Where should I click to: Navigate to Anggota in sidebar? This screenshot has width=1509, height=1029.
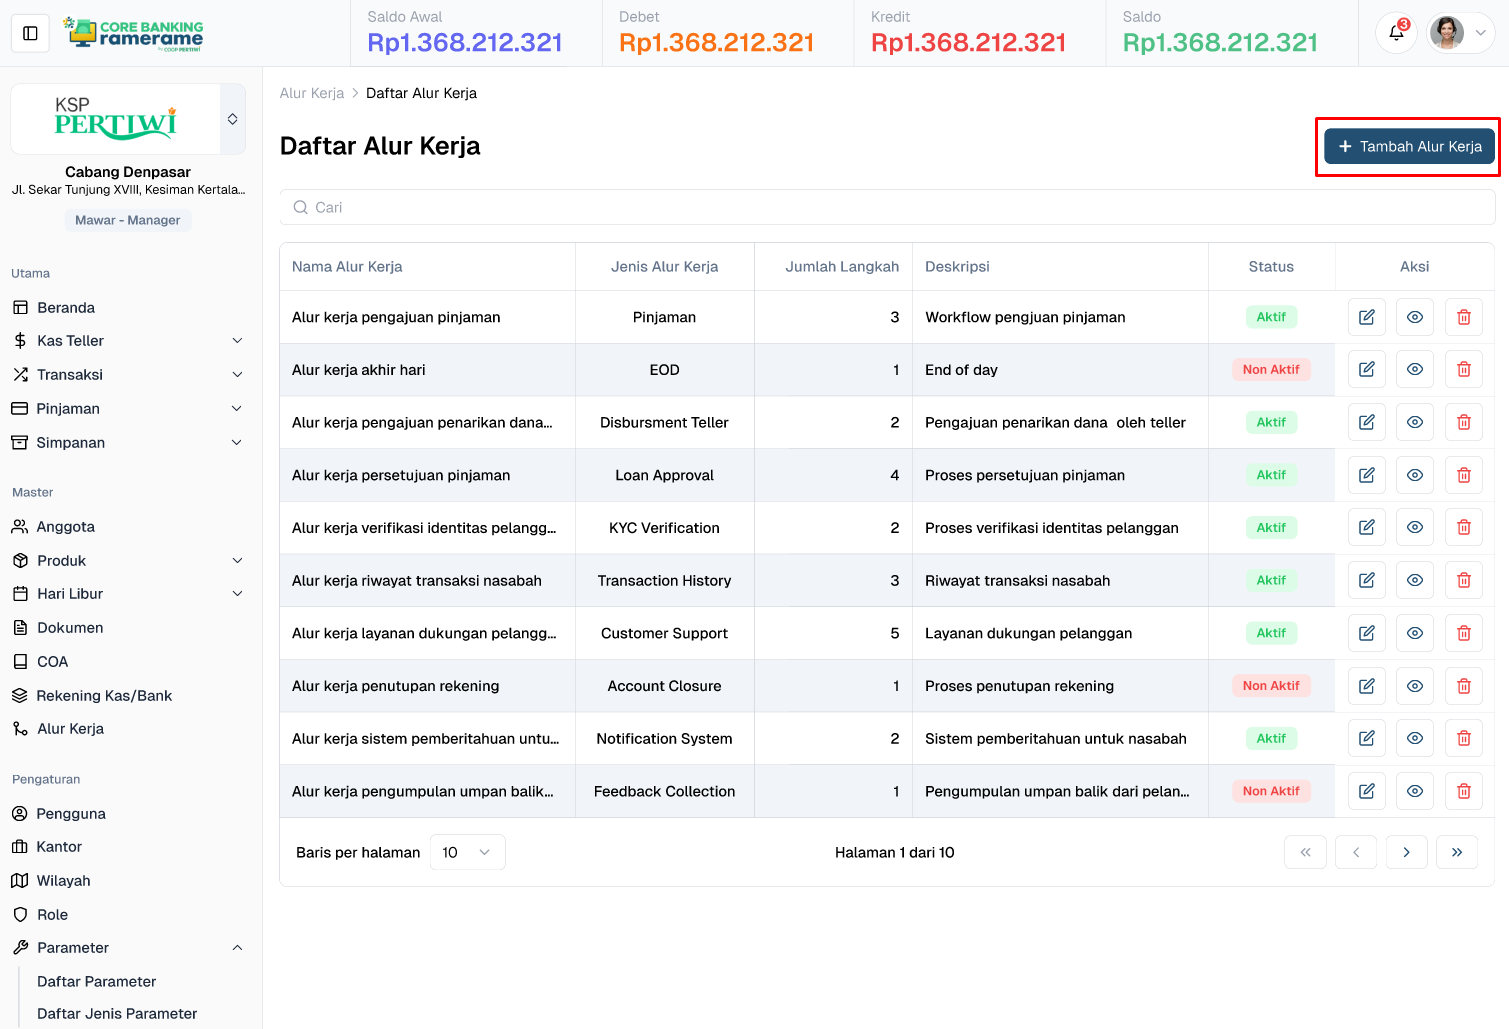65,527
